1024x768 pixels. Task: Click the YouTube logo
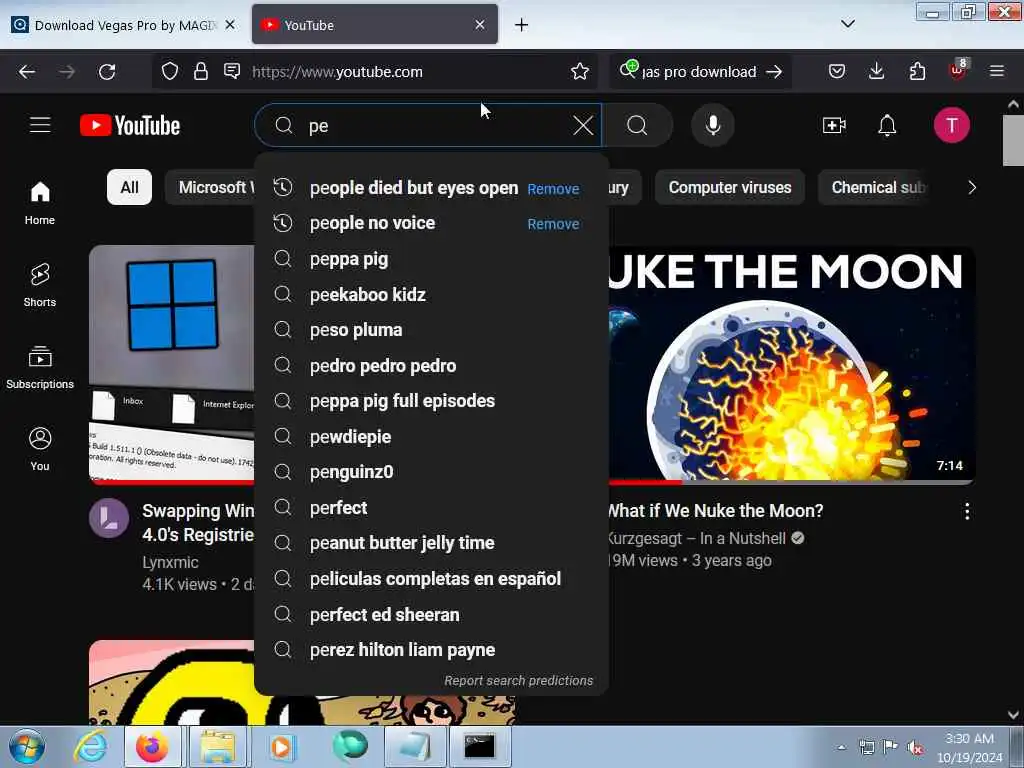130,125
